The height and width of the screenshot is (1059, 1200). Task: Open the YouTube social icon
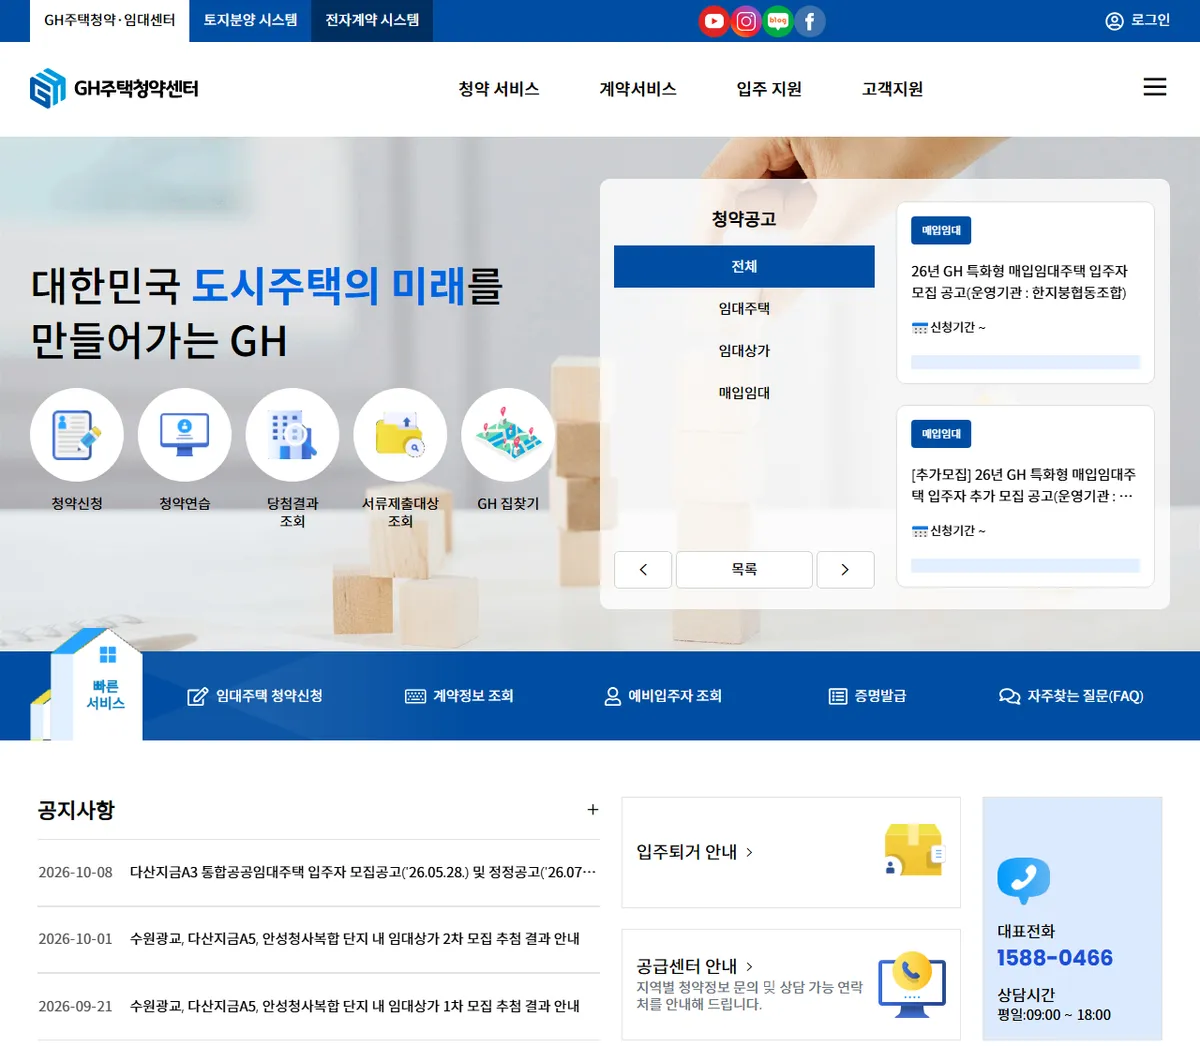click(714, 21)
